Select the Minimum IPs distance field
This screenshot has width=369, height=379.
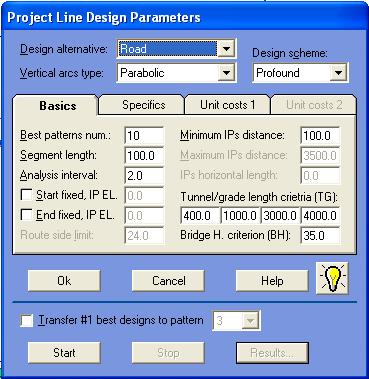(x=320, y=136)
